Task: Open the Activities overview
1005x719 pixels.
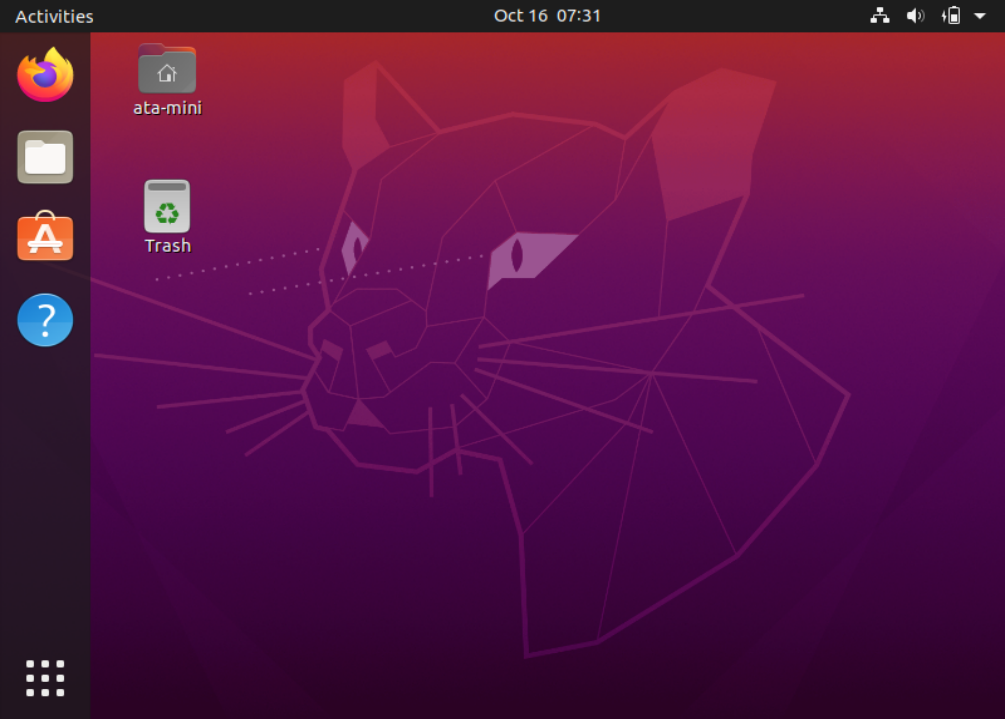Action: [x=54, y=16]
